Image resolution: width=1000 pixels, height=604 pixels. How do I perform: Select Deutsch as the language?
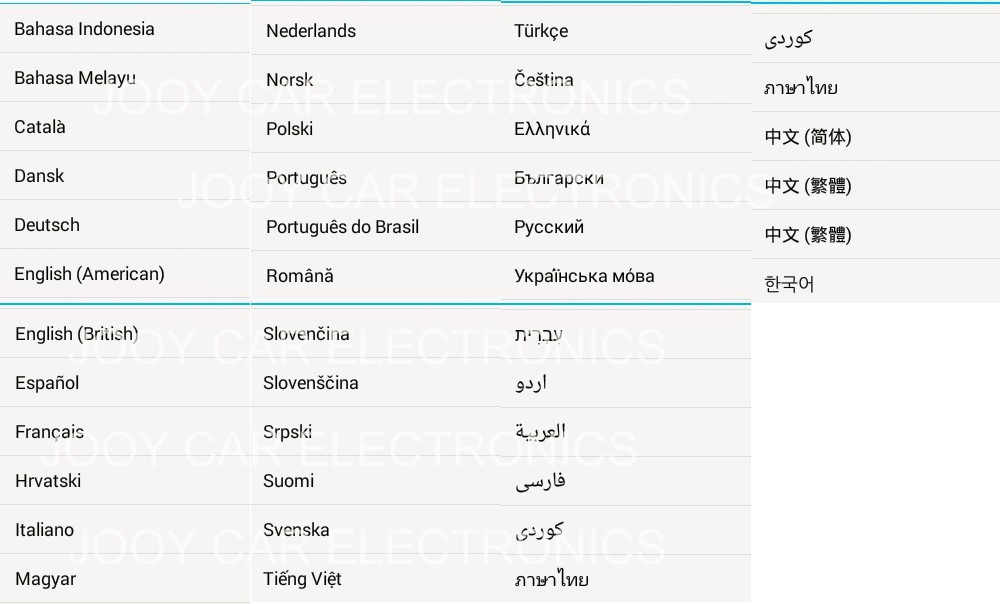47,225
